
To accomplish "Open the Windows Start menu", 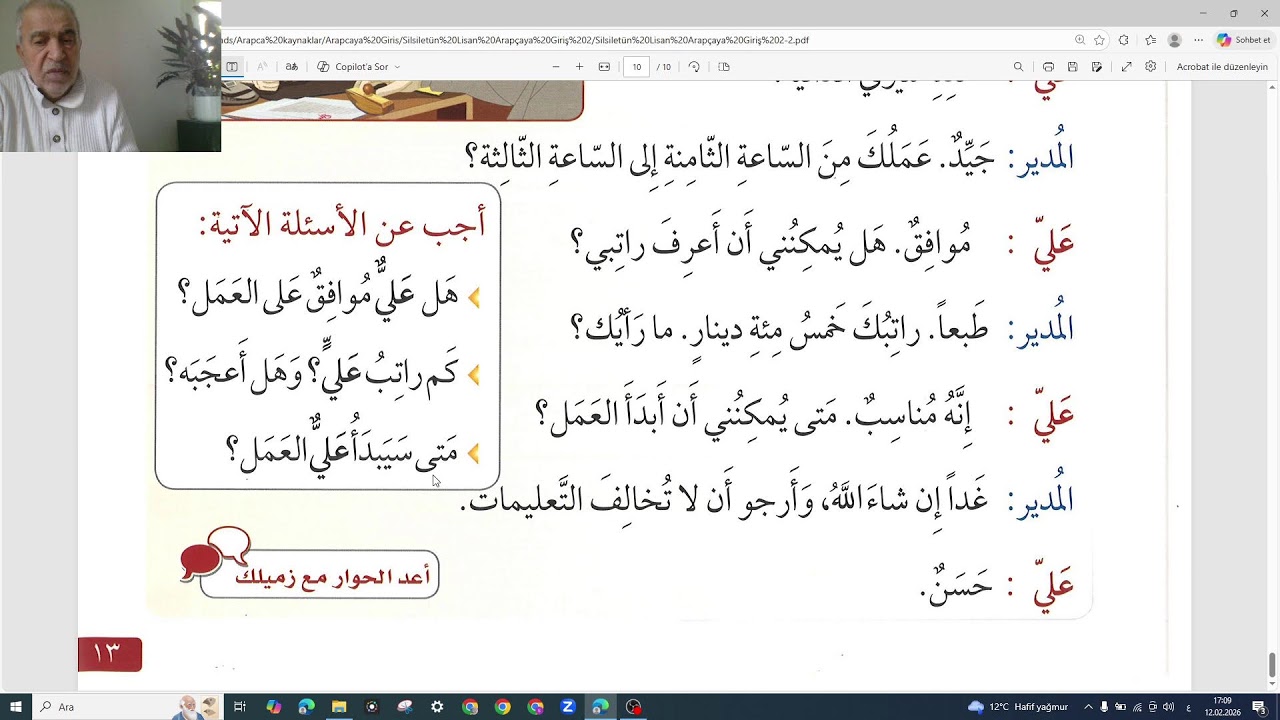I will 16,707.
